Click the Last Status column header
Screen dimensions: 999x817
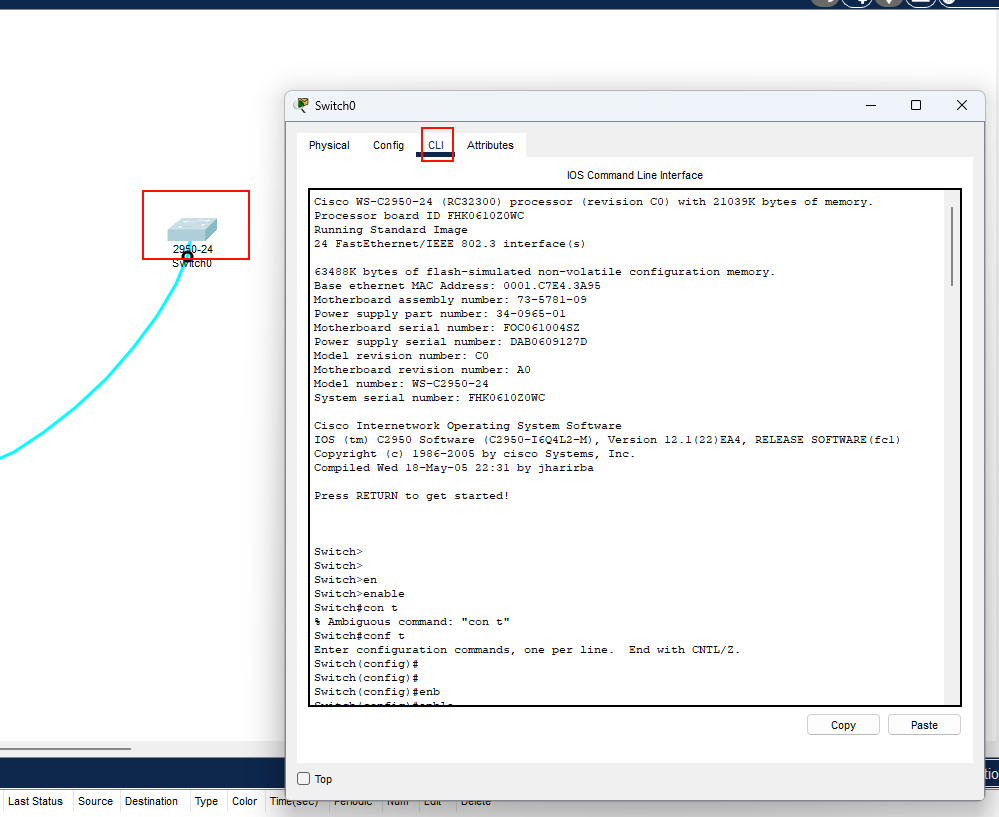[35, 801]
